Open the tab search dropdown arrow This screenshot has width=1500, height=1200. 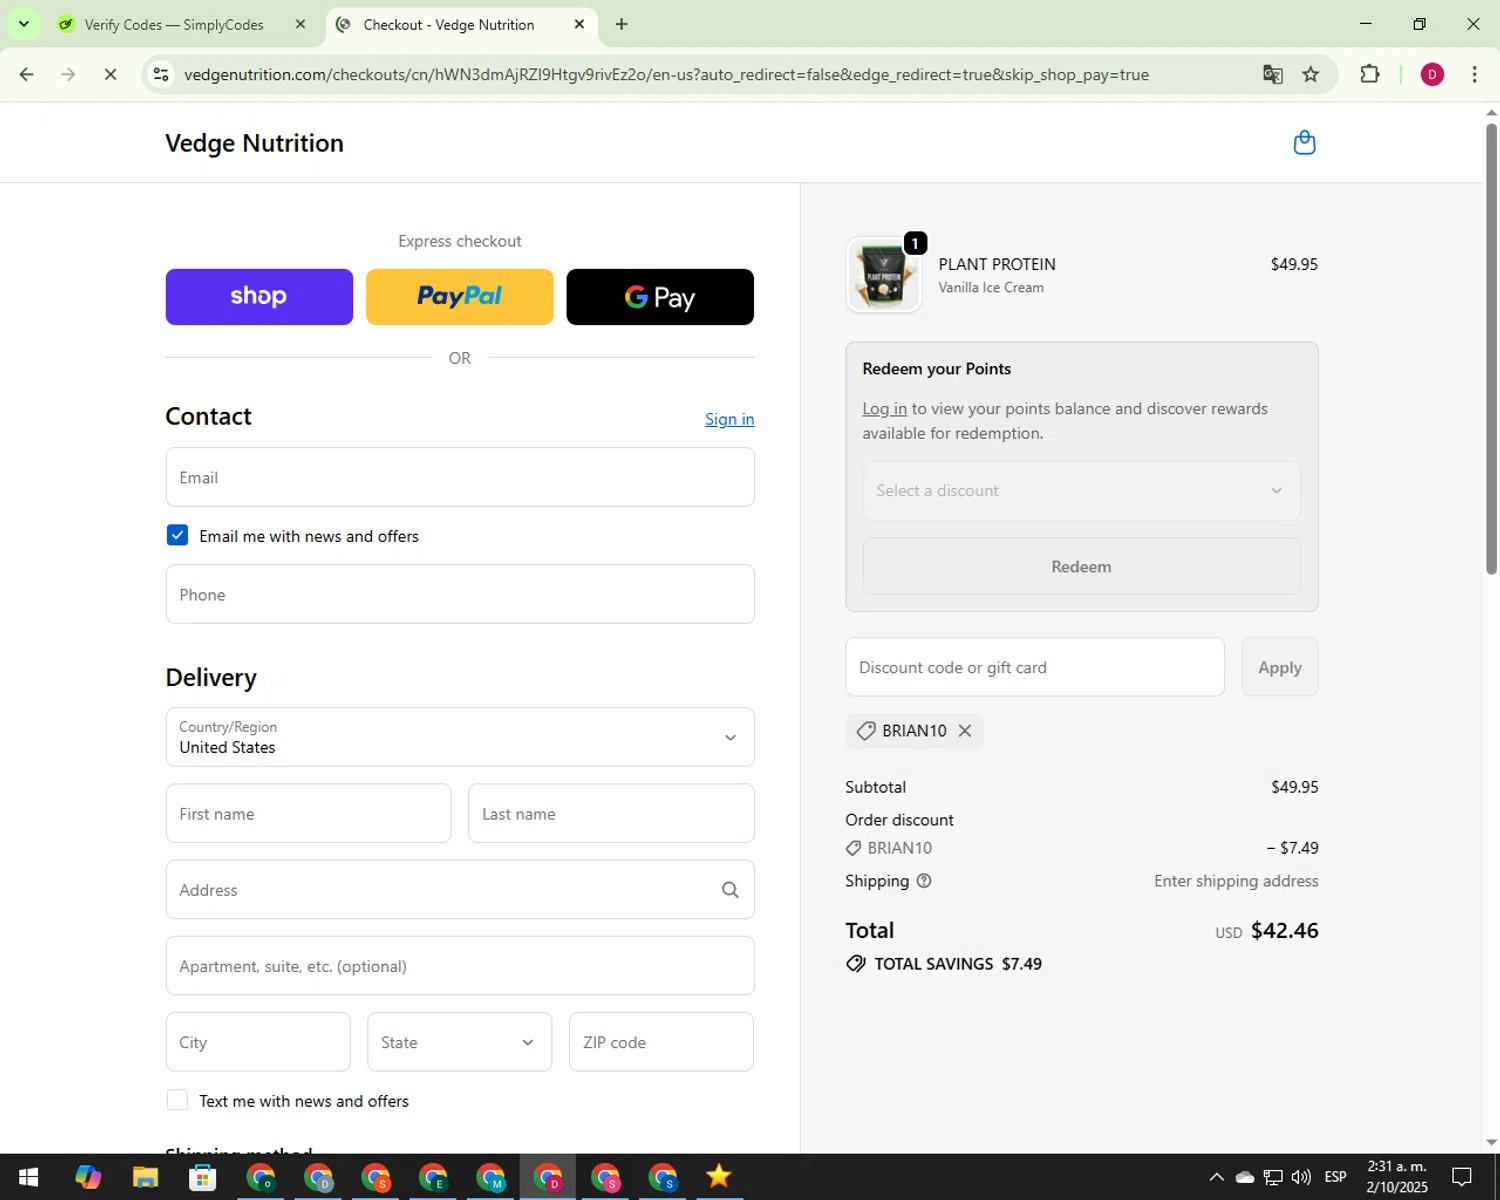point(24,24)
